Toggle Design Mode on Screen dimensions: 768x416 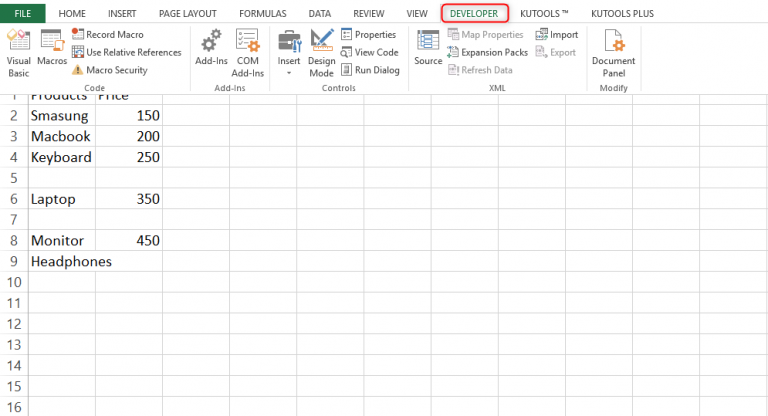coord(322,51)
